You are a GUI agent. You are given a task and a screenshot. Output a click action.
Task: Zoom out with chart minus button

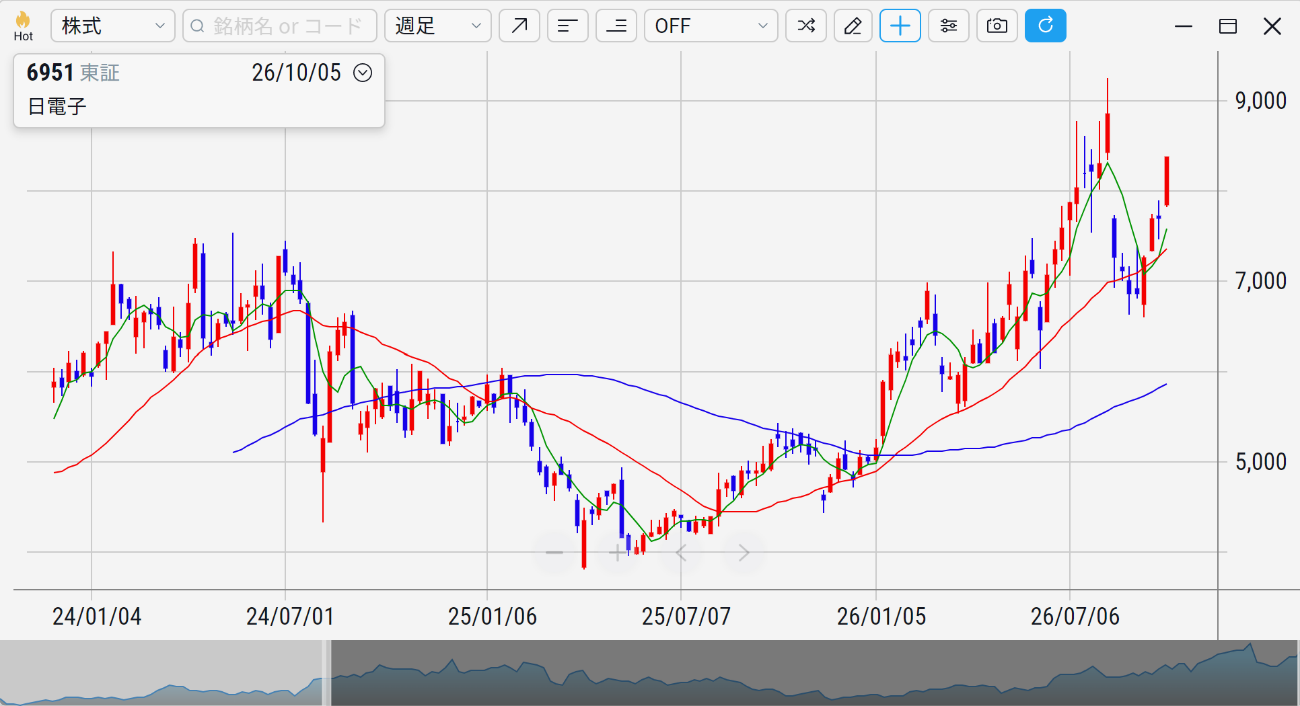click(x=555, y=553)
